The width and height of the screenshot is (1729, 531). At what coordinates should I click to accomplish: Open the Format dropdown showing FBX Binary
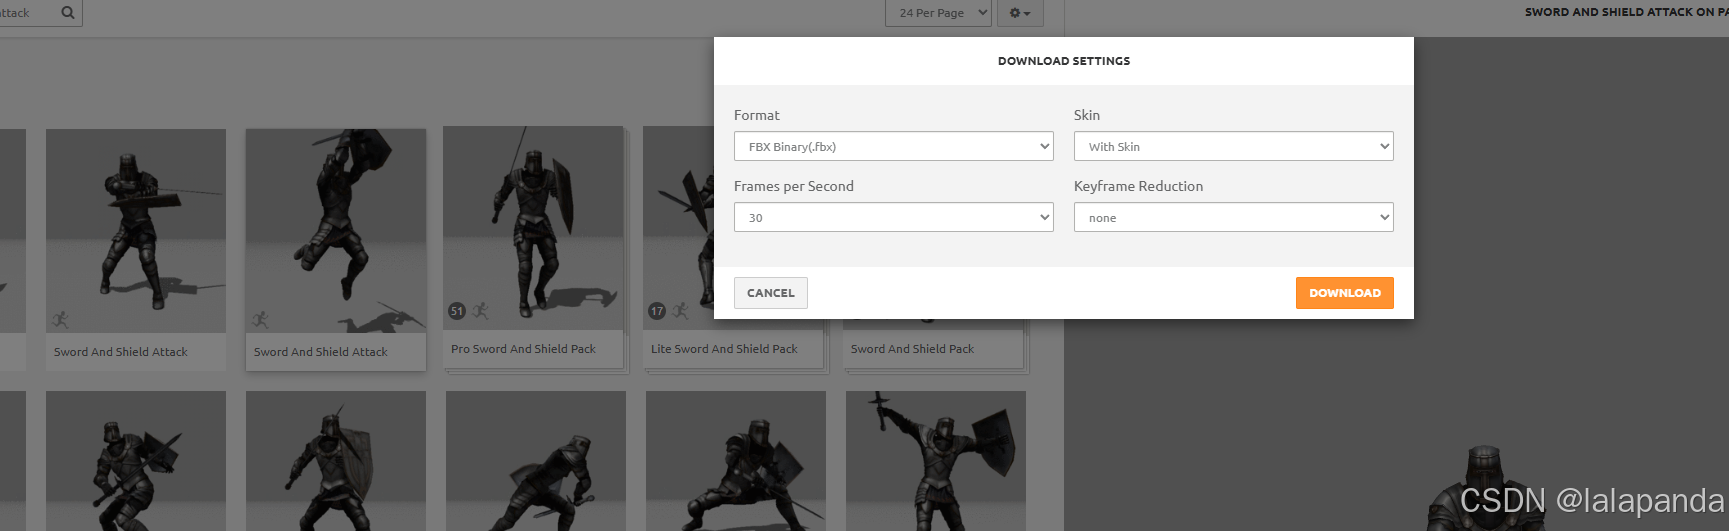pos(894,146)
